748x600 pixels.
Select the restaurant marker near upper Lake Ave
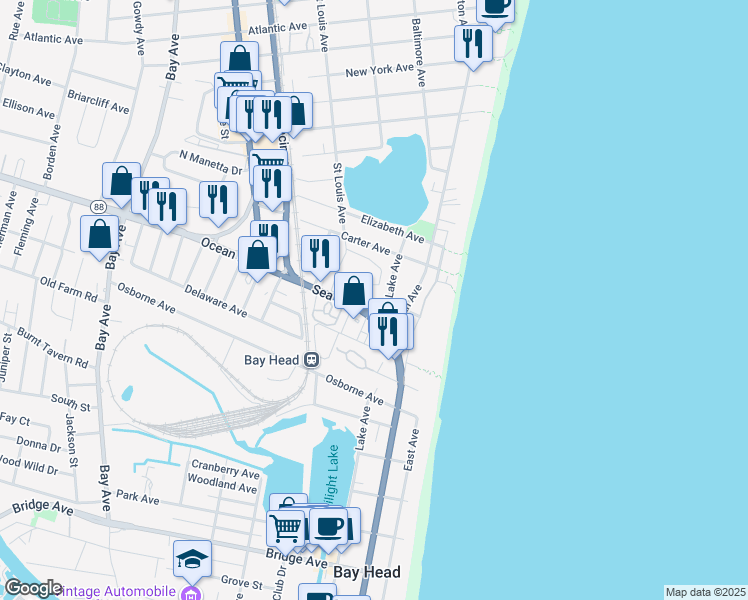388,332
